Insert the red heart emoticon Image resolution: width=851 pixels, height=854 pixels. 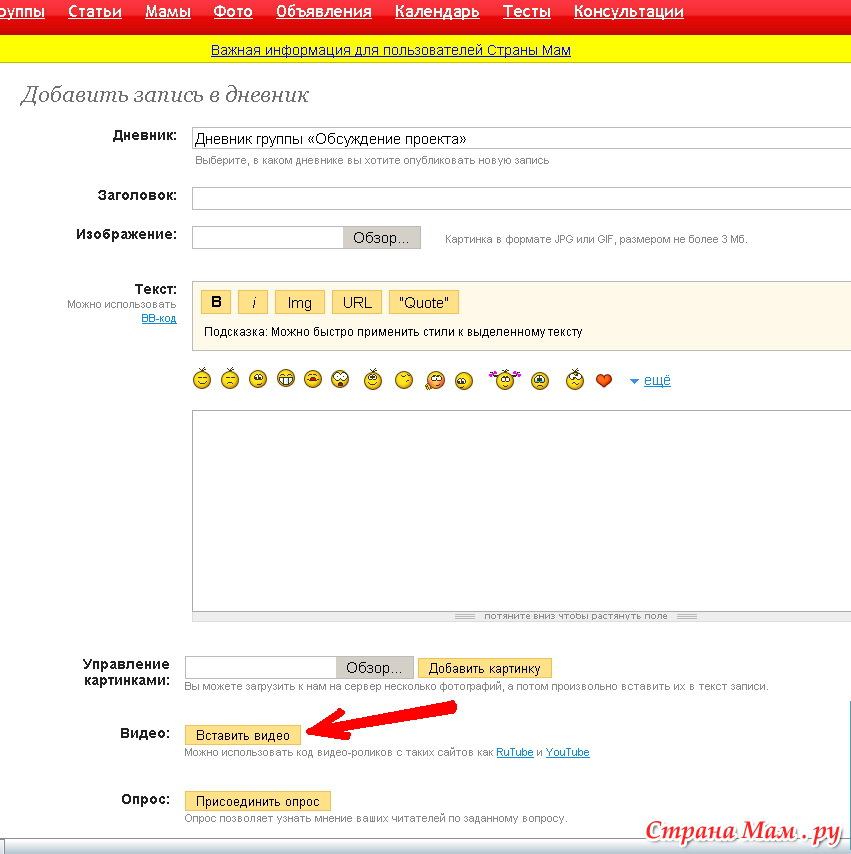pyautogui.click(x=603, y=381)
